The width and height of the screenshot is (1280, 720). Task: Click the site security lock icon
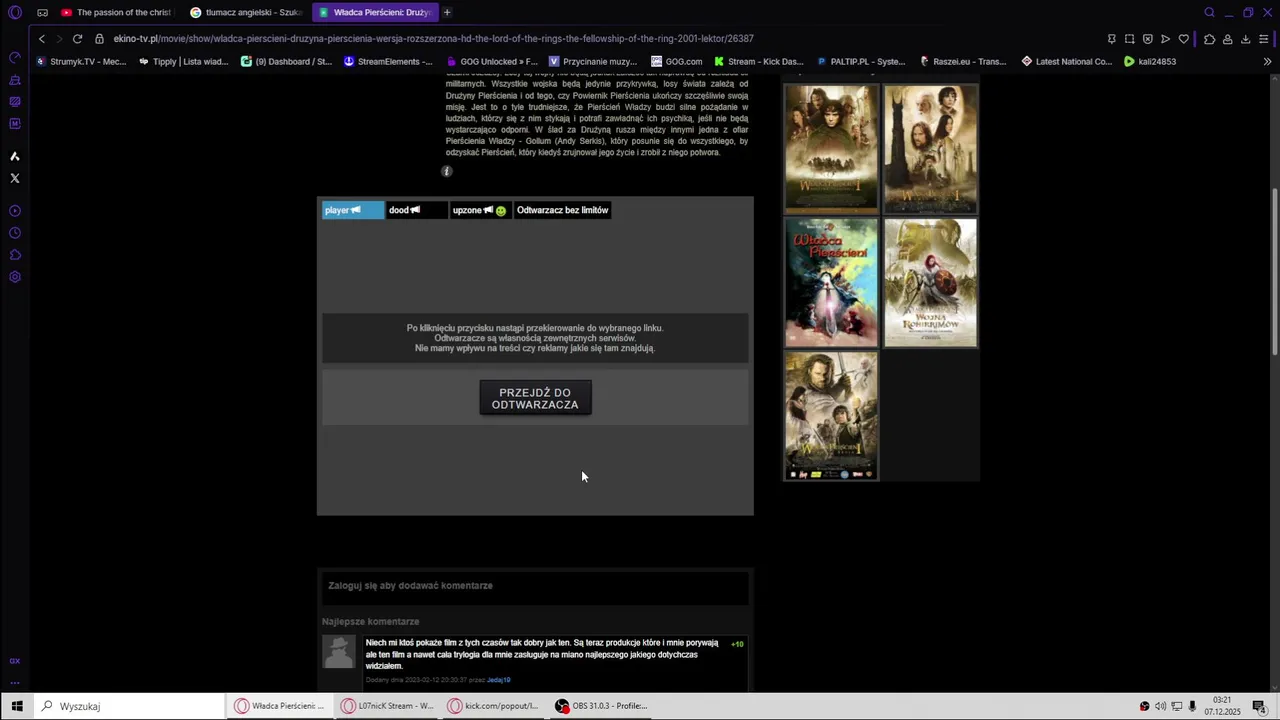coord(100,39)
